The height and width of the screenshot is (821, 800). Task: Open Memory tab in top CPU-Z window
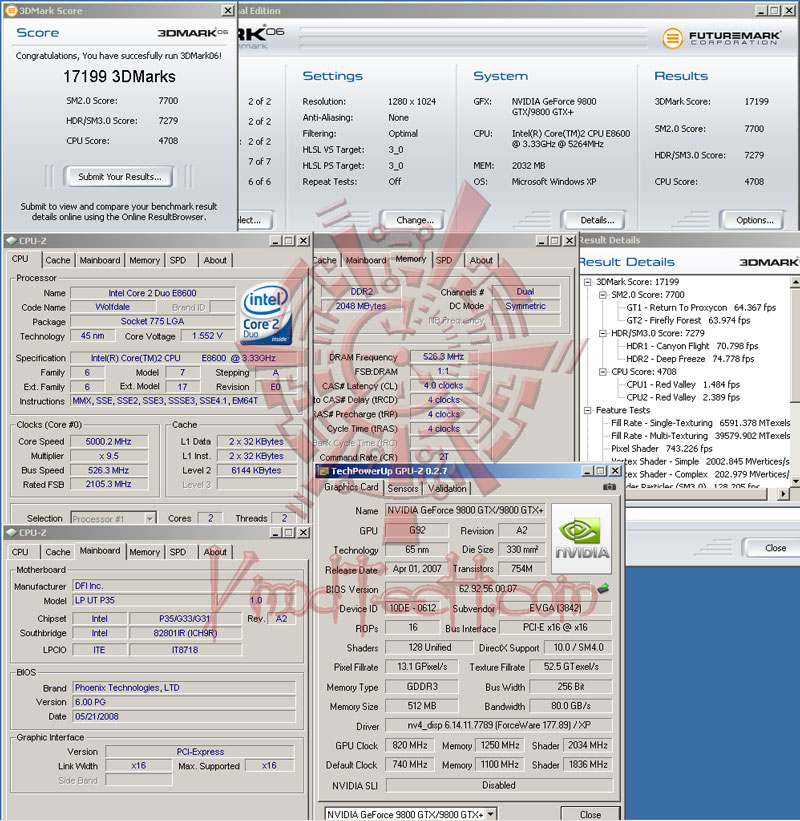pyautogui.click(x=145, y=260)
